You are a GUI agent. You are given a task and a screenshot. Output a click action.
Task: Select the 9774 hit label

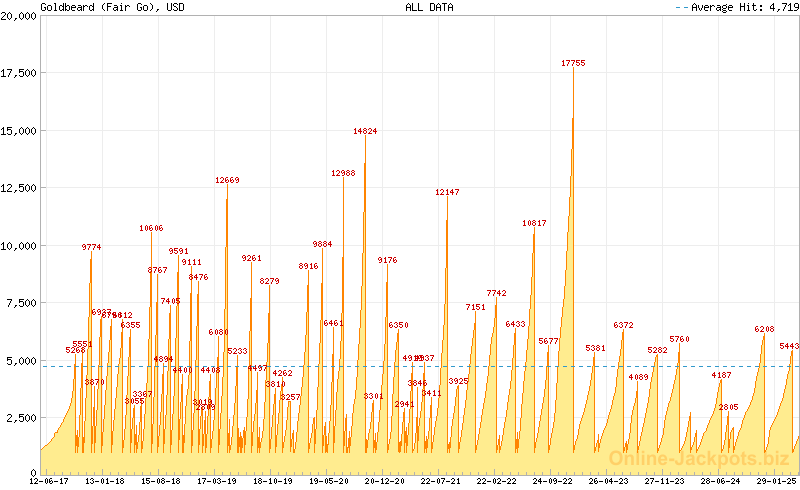click(x=91, y=247)
